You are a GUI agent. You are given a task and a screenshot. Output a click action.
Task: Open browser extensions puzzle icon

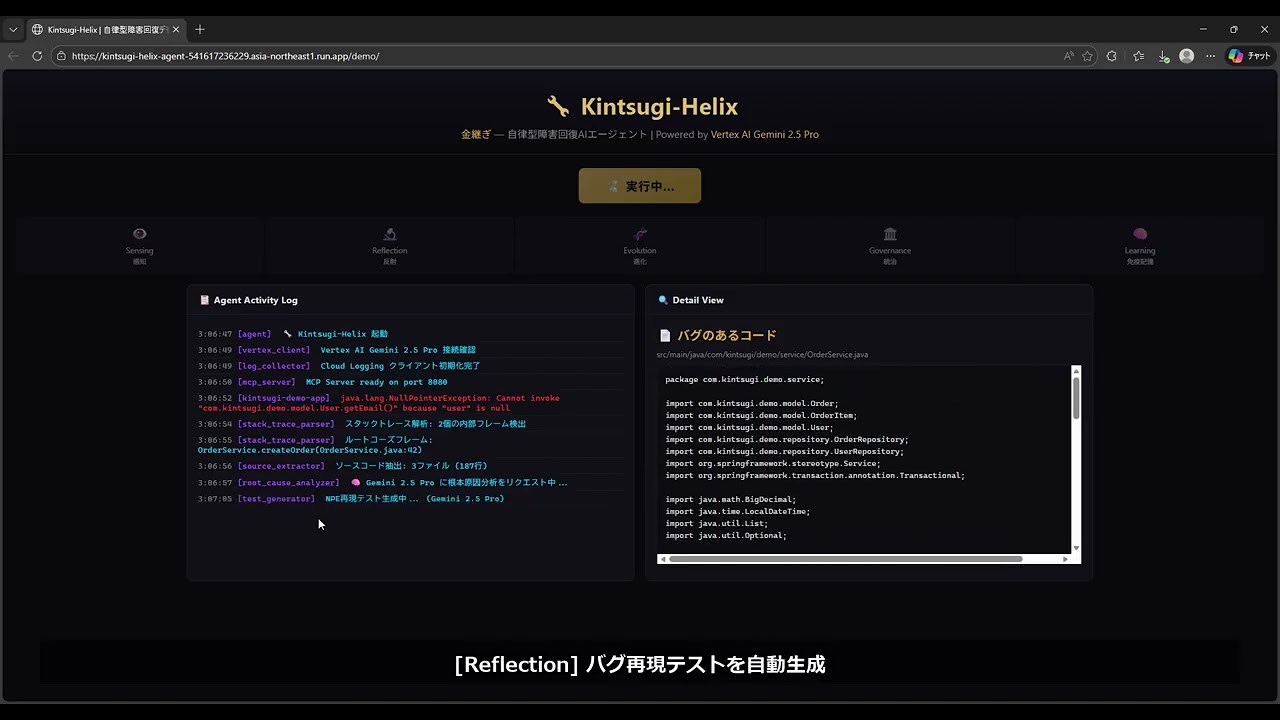point(1112,56)
